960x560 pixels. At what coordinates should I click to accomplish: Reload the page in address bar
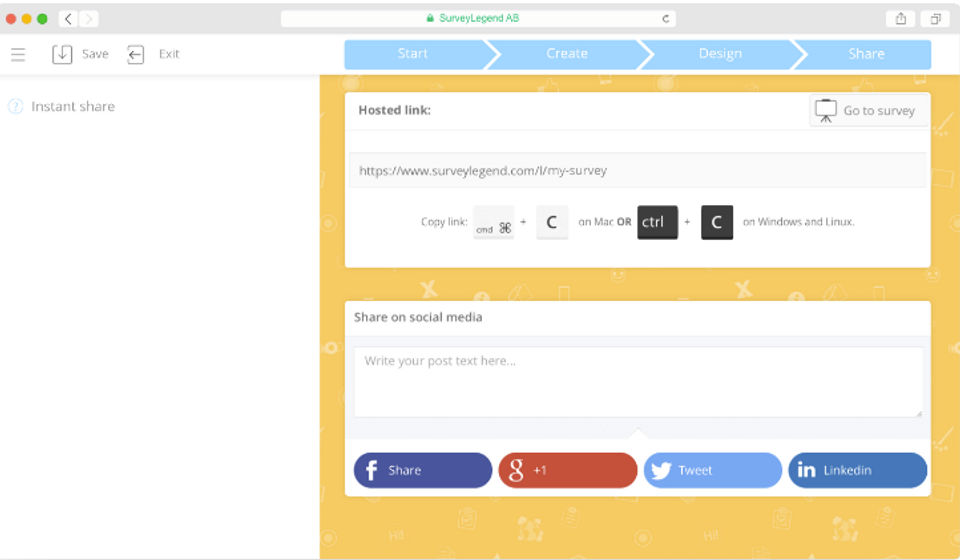tap(666, 19)
